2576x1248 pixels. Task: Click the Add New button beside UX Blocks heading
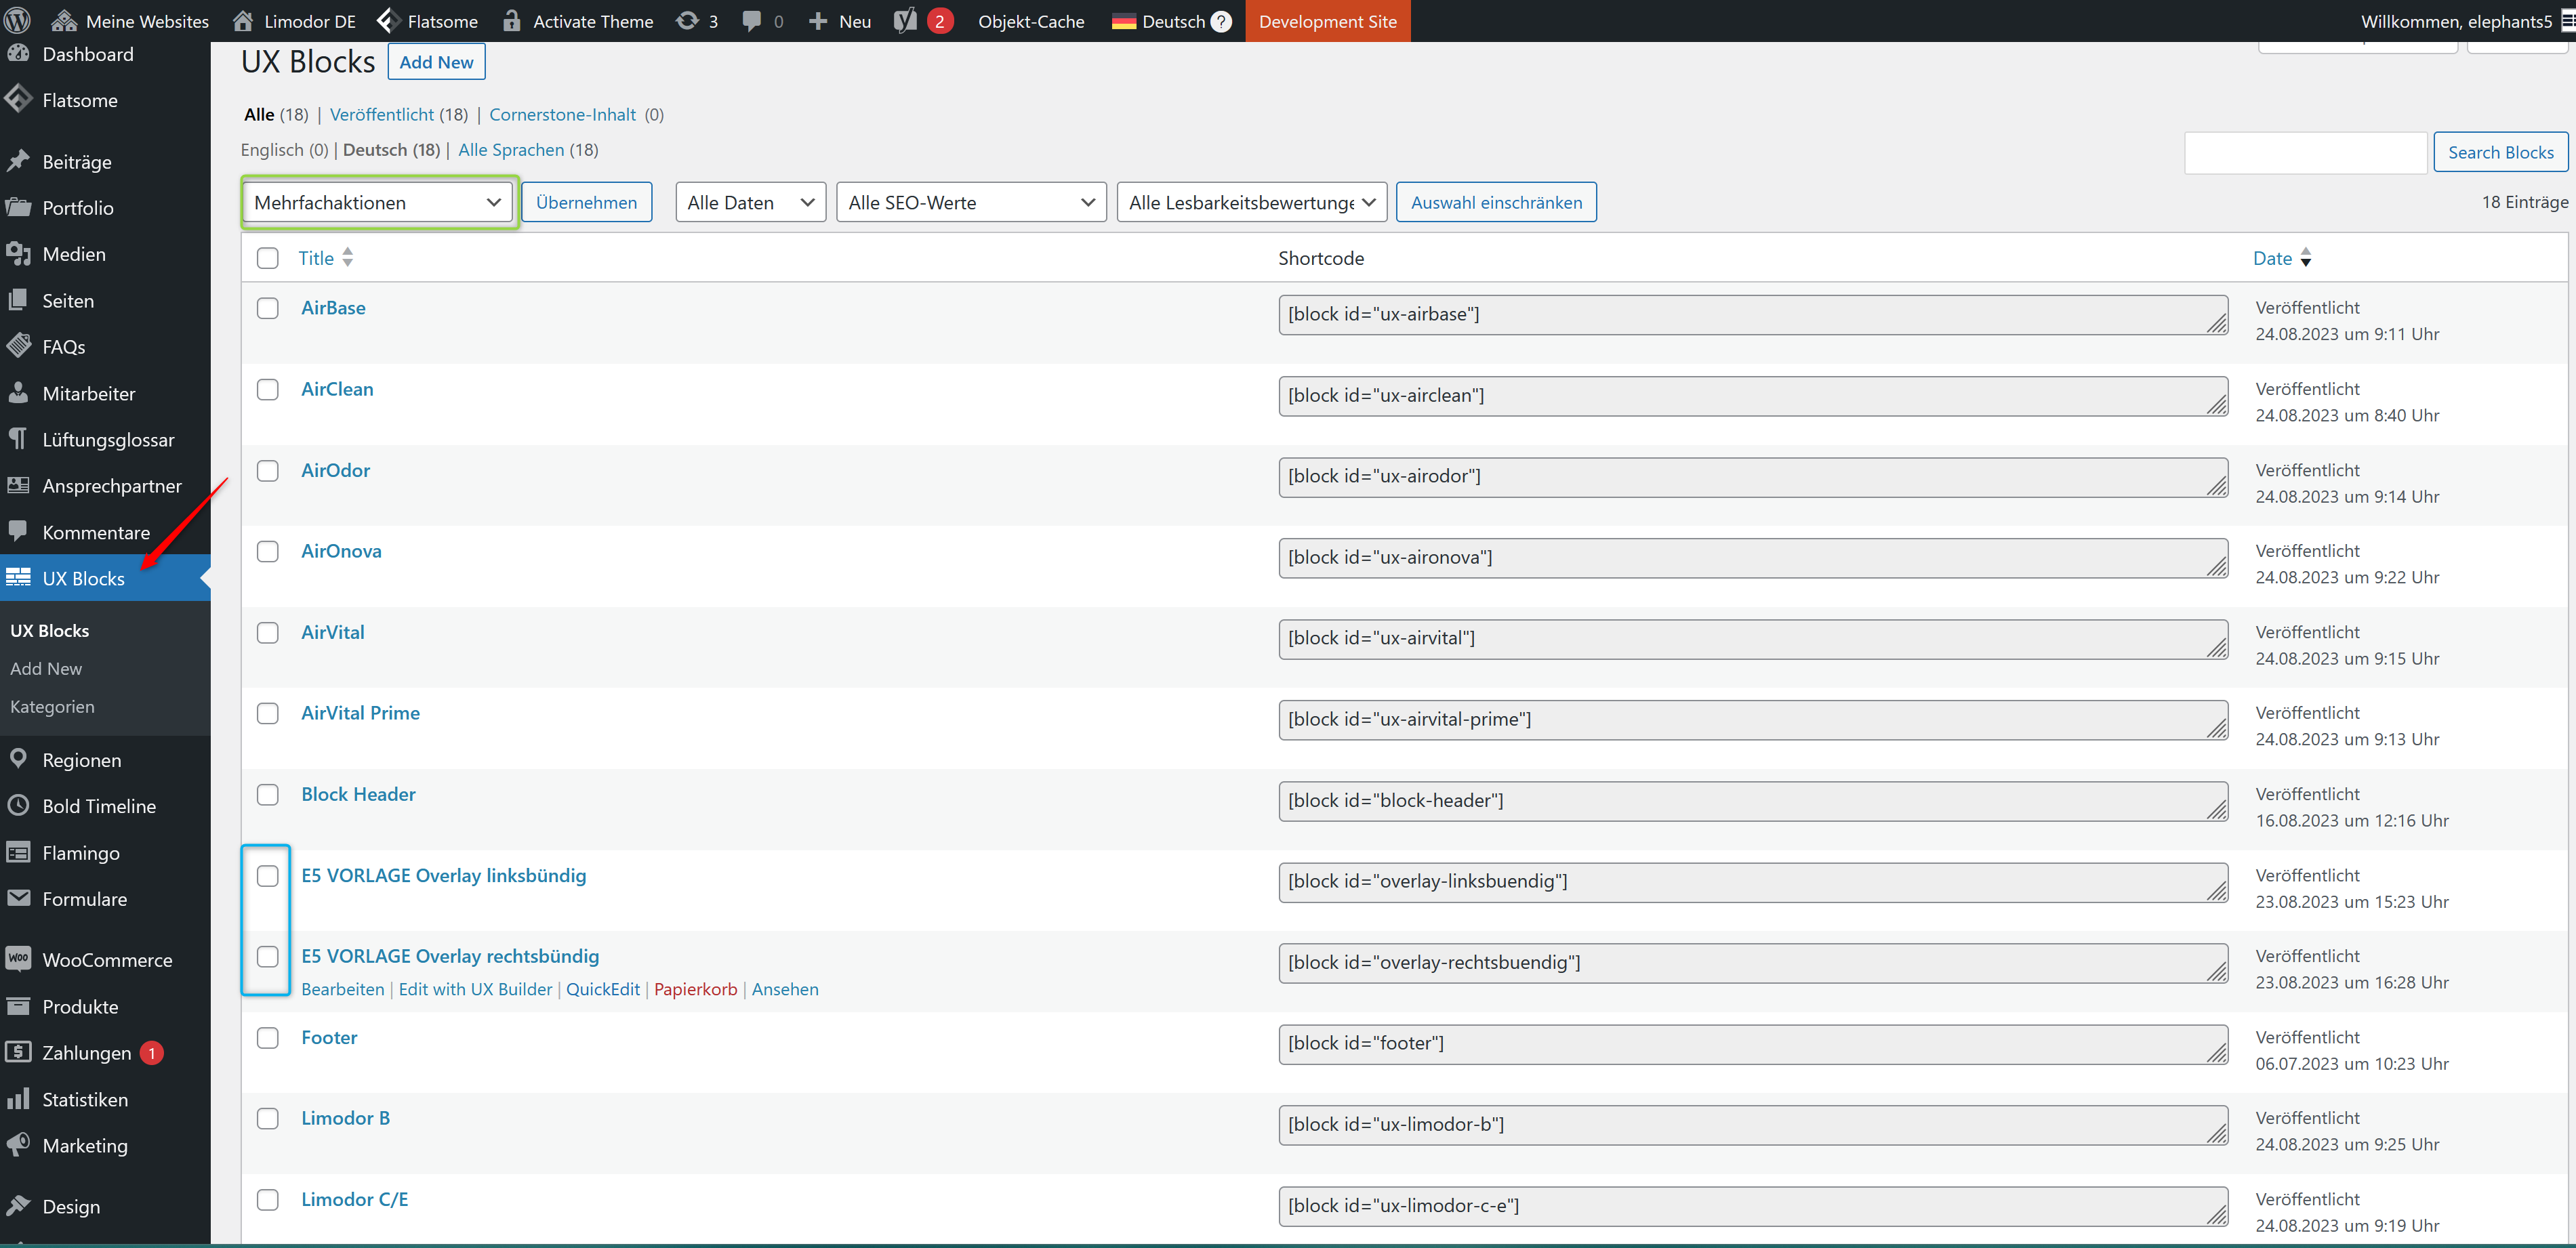pyautogui.click(x=436, y=61)
